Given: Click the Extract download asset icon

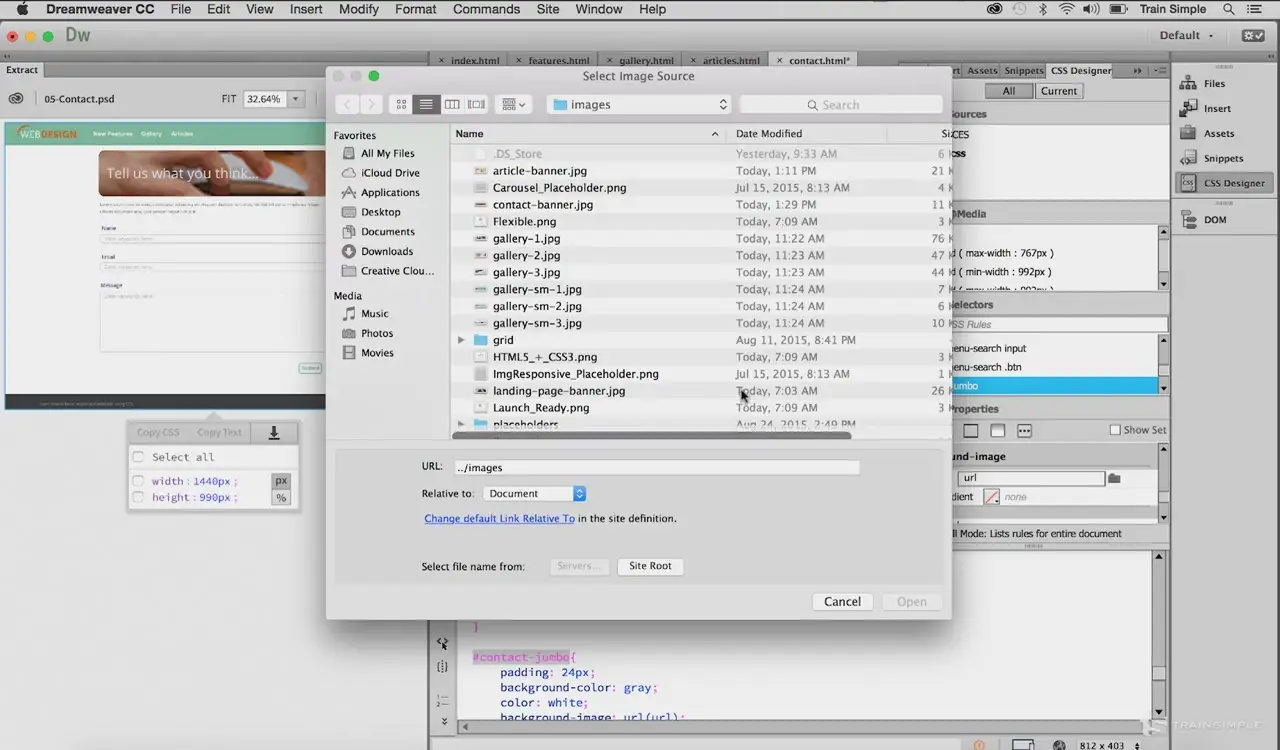Looking at the screenshot, I should pyautogui.click(x=273, y=433).
